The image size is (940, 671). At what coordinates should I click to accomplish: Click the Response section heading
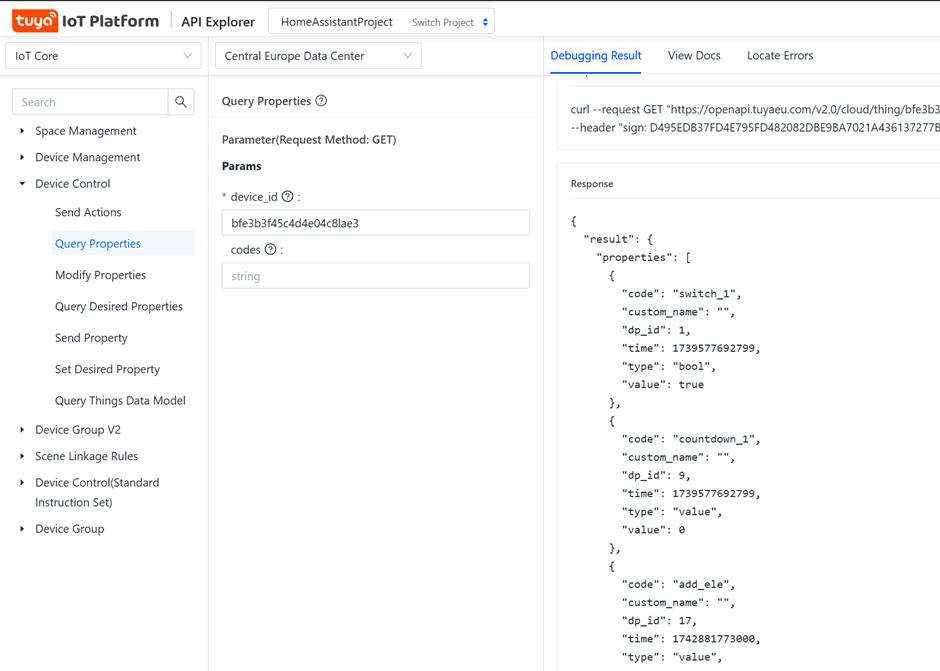point(592,183)
